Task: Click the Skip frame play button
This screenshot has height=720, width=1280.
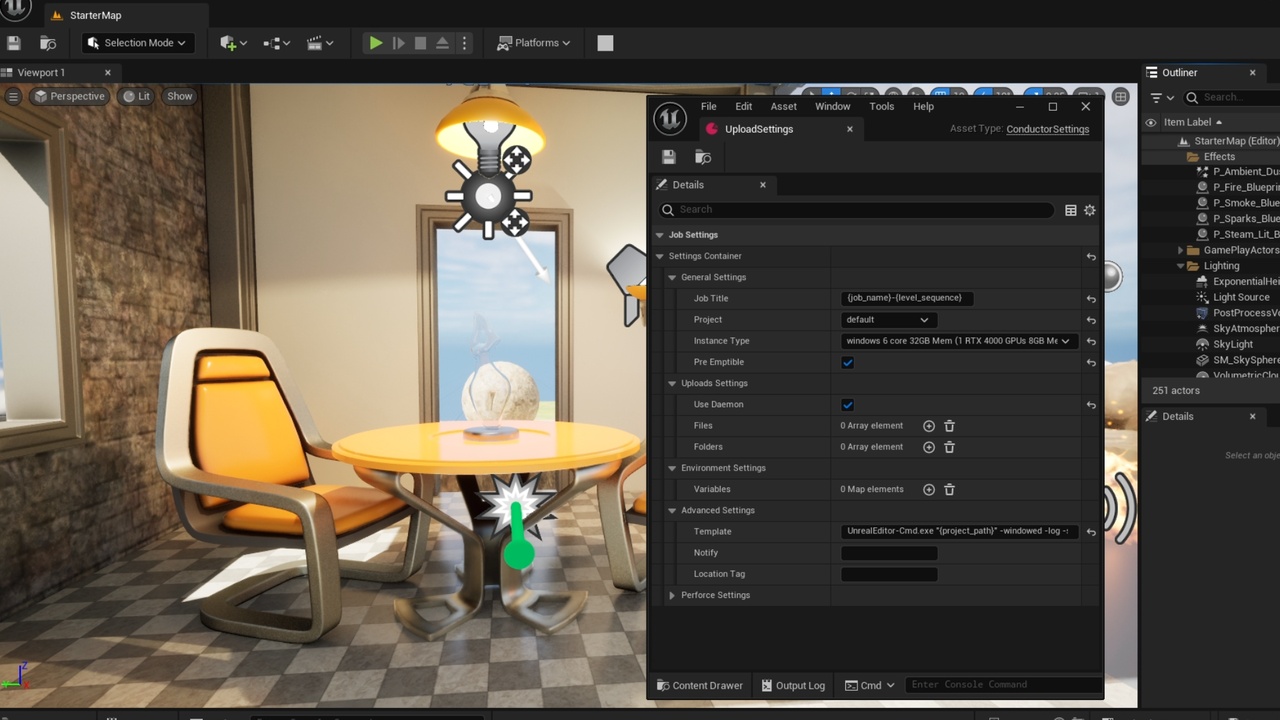Action: click(x=399, y=43)
